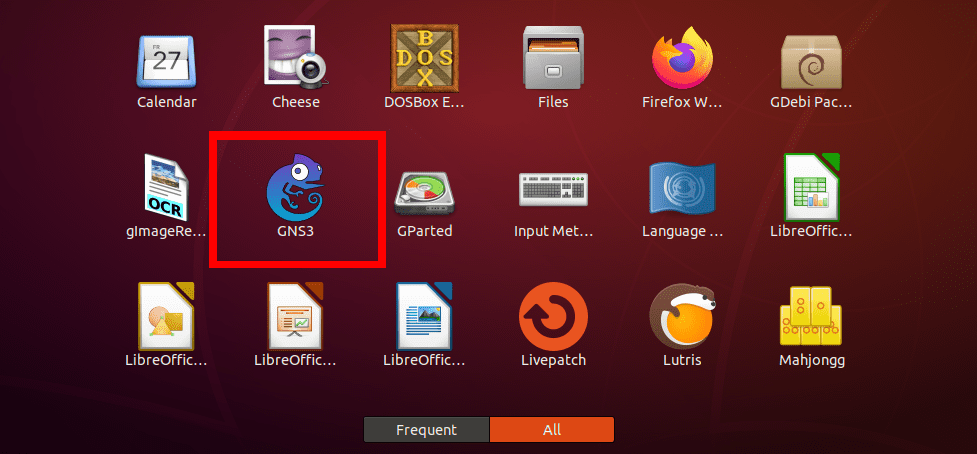Open the Mahjongg game
This screenshot has width=977, height=454.
(811, 316)
